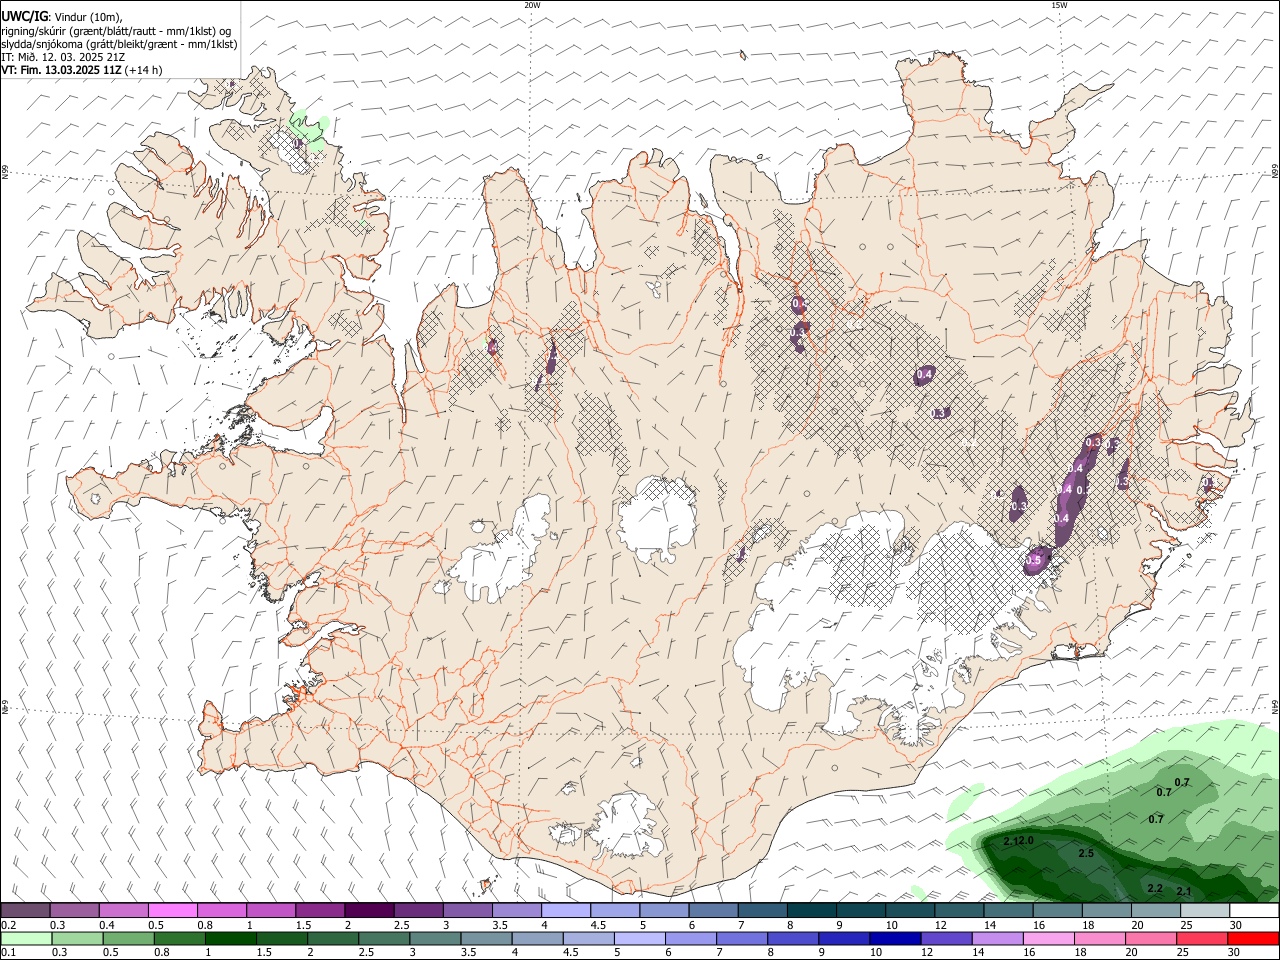1280x960 pixels.
Task: Click the '0.2' label under the purple scale
Action: coord(8,924)
